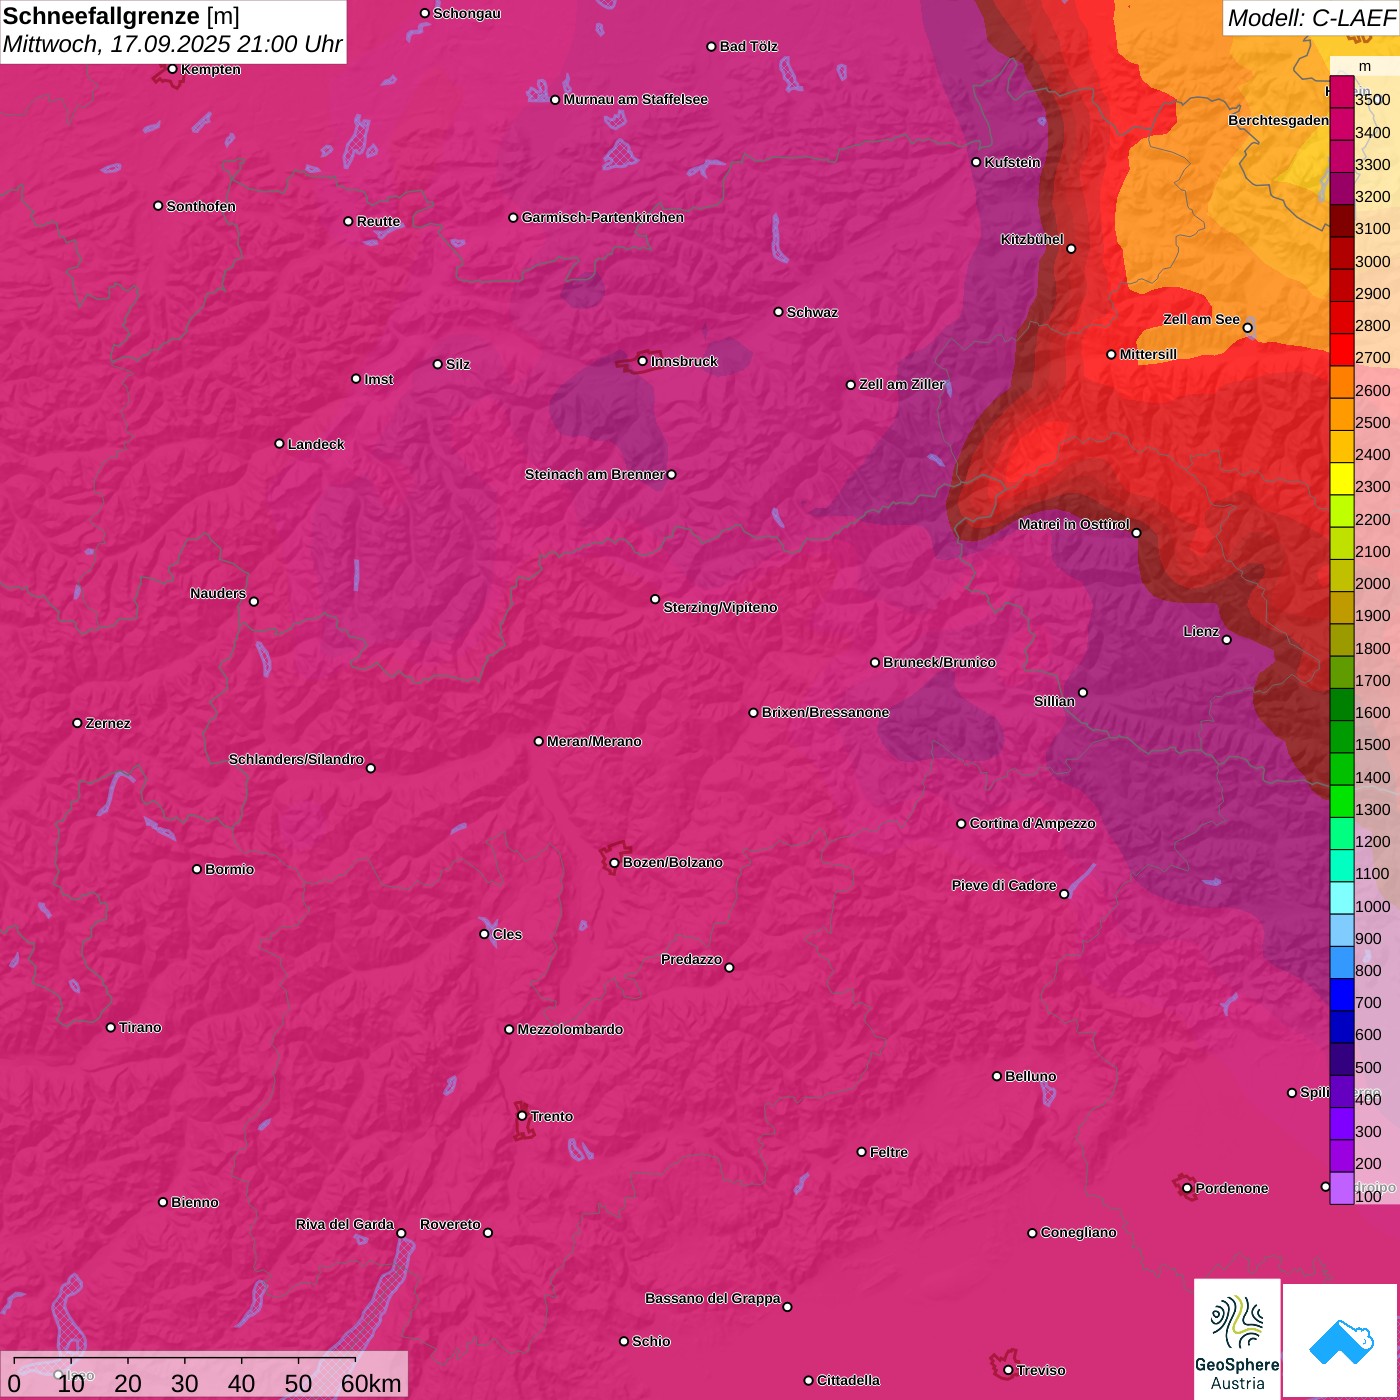Click the Sonthofen label
This screenshot has width=1400, height=1400.
point(201,207)
